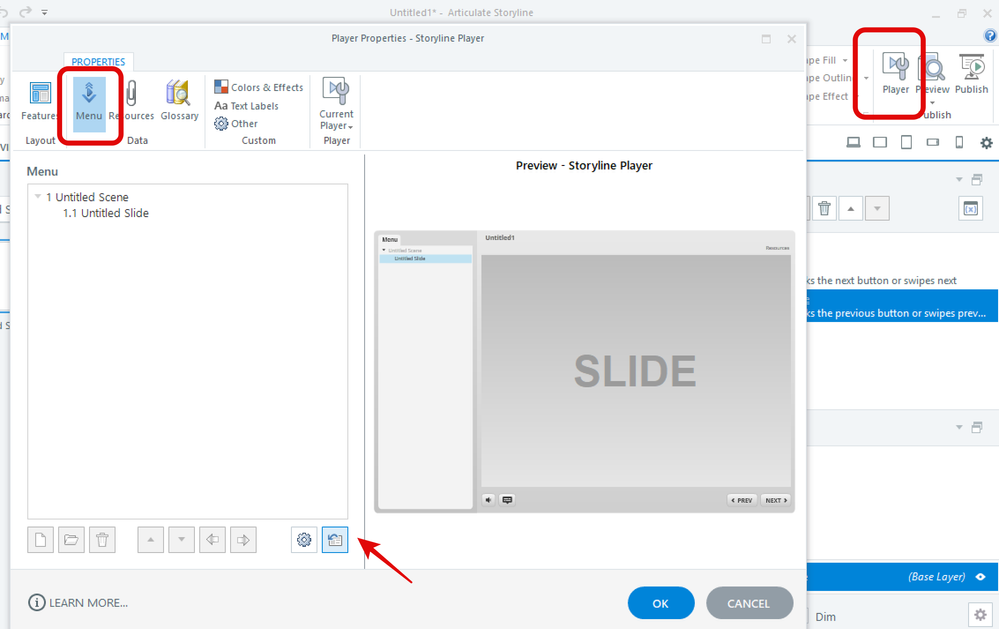999x629 pixels.
Task: Open Colors & Effects settings
Action: coord(259,87)
